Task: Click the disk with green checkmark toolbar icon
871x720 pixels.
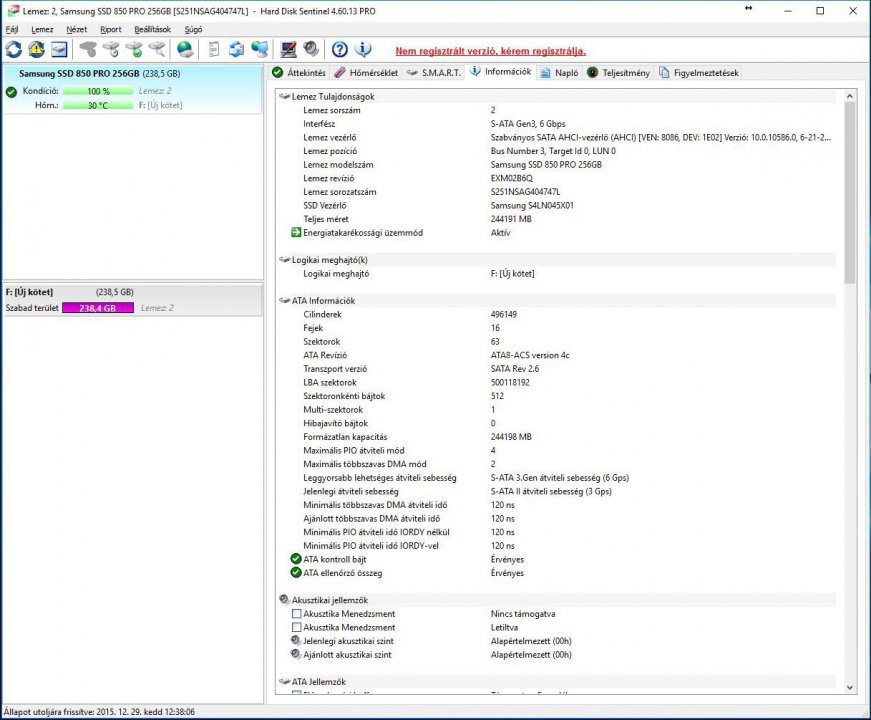Action: (134, 49)
